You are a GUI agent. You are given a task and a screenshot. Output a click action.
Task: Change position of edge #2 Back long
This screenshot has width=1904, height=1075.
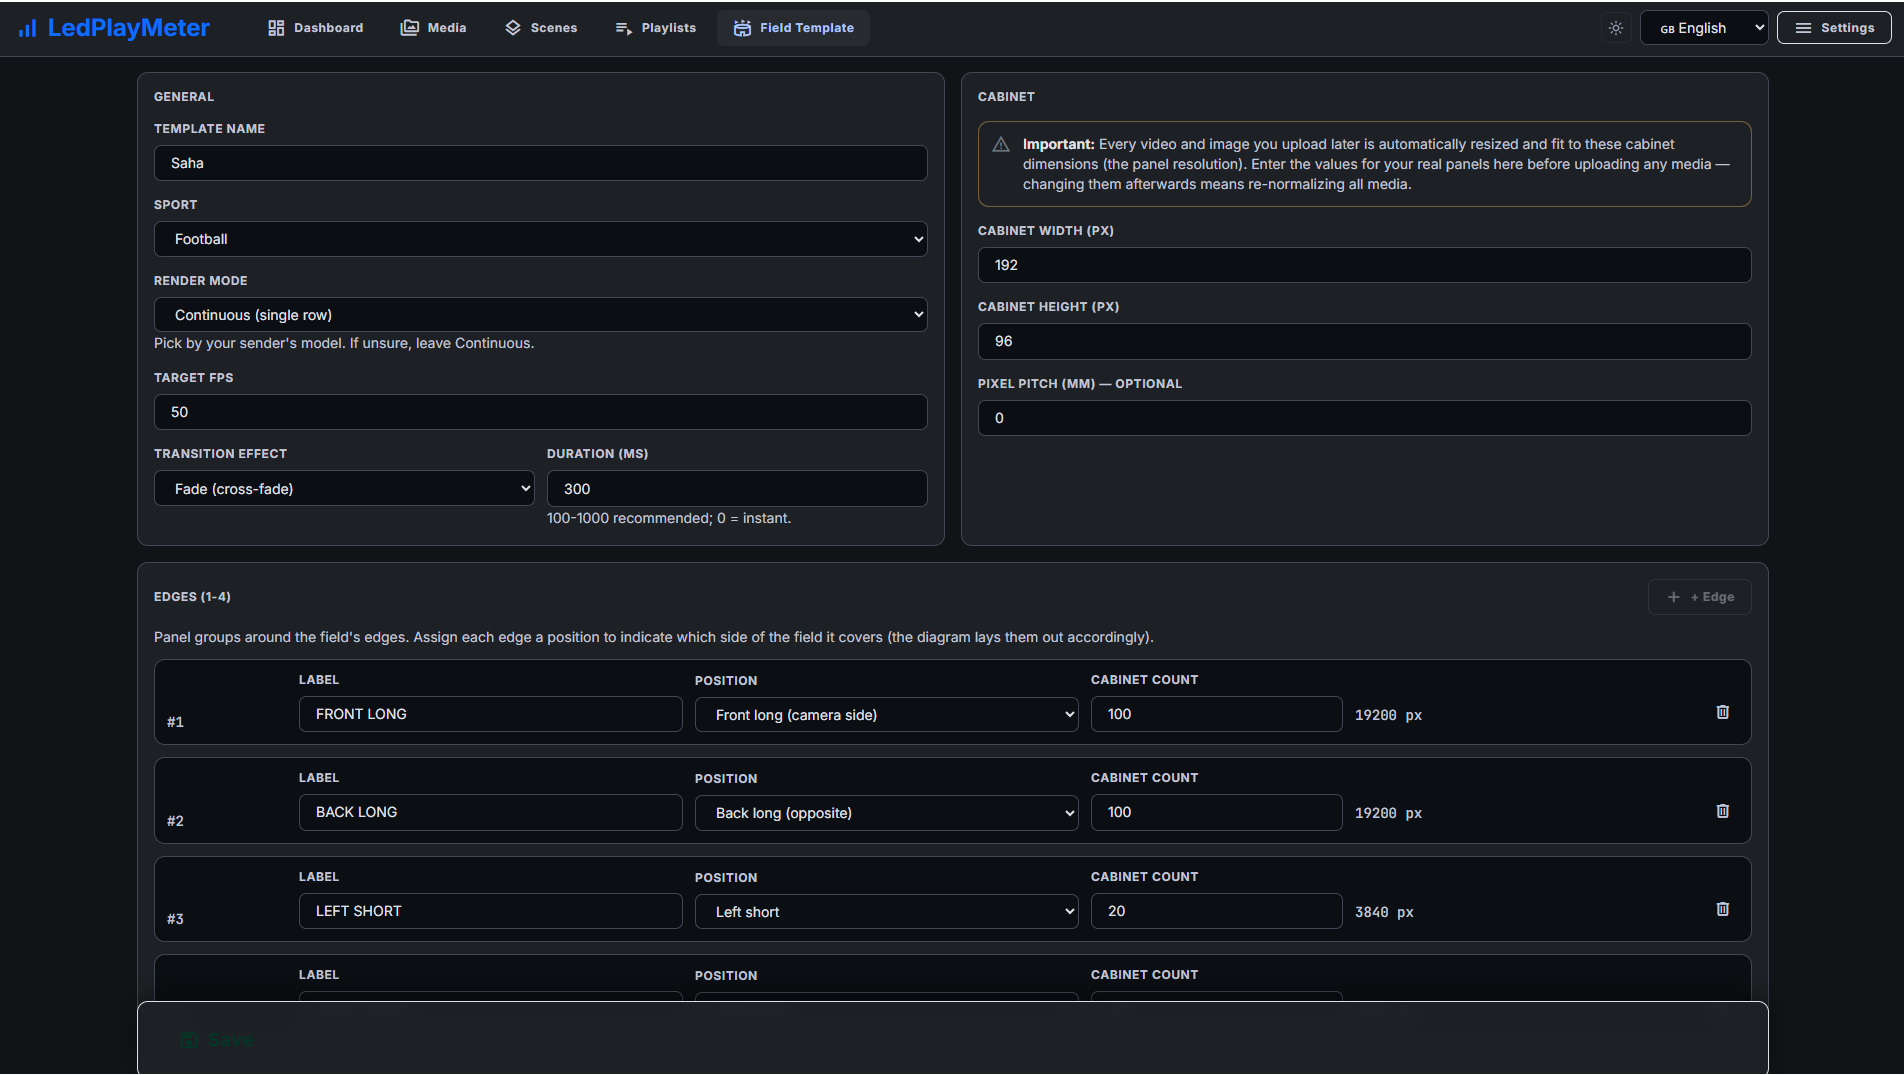(x=887, y=813)
